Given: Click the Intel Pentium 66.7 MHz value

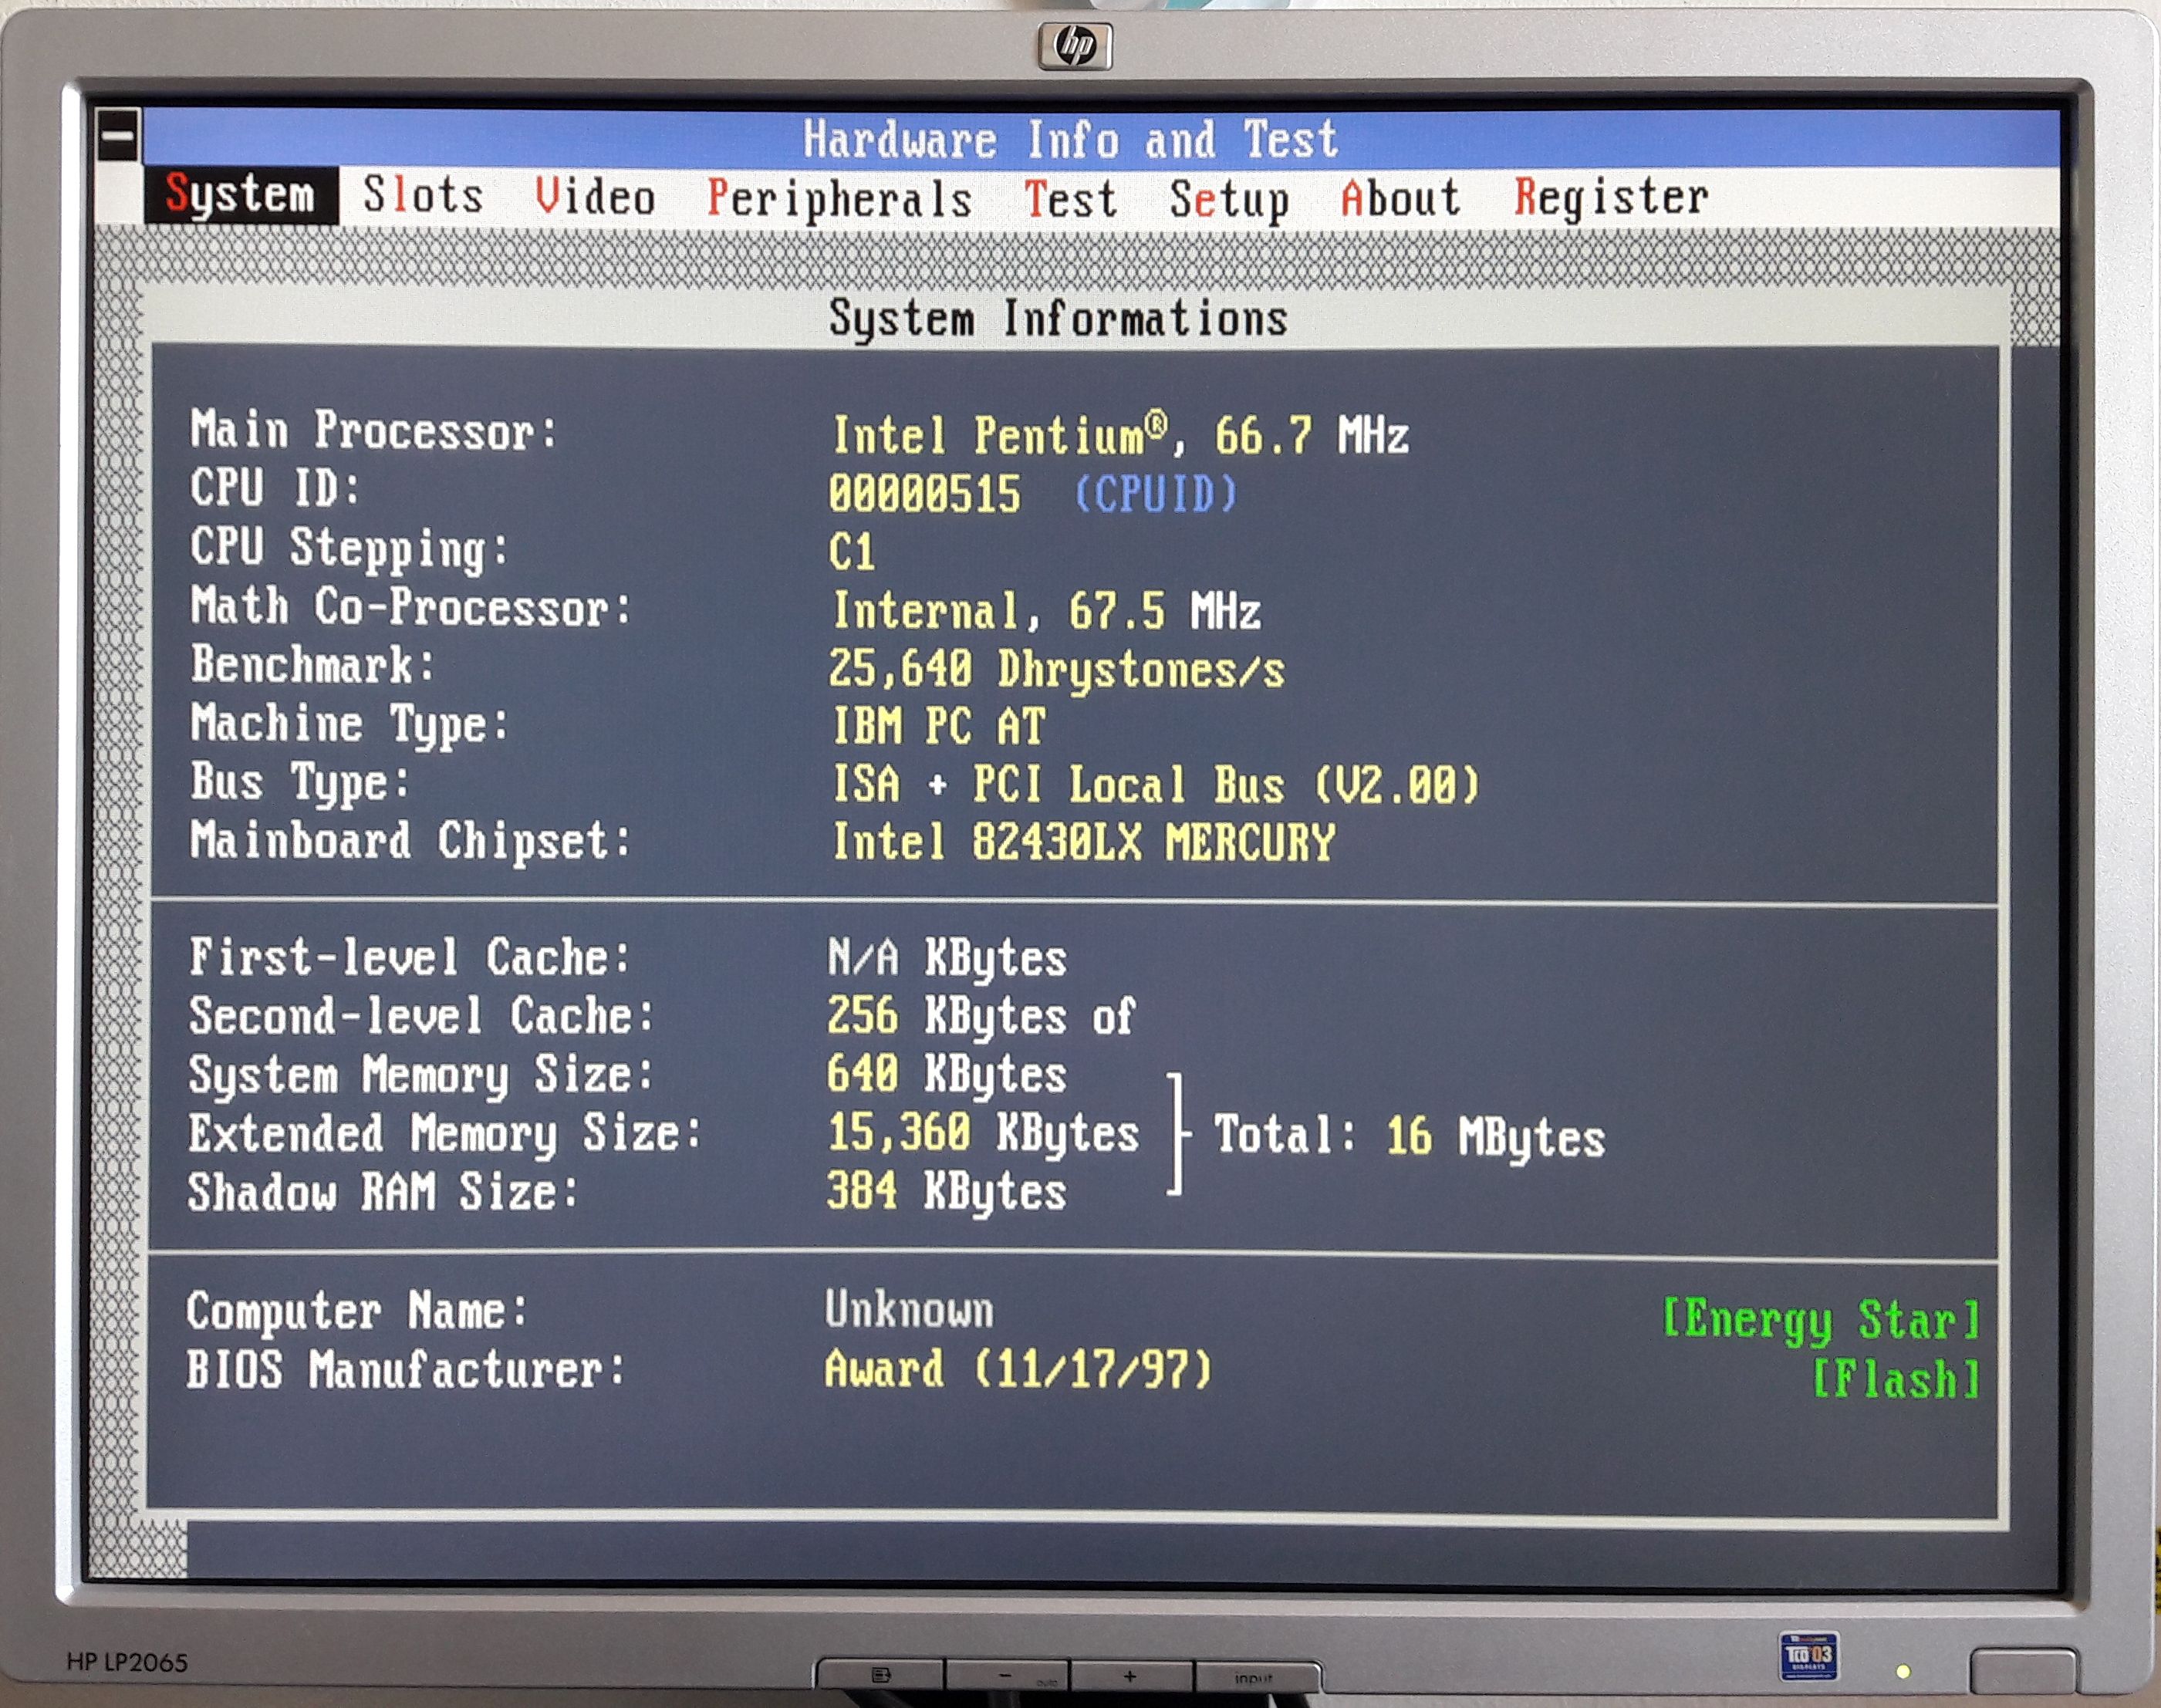Looking at the screenshot, I should (x=1121, y=435).
